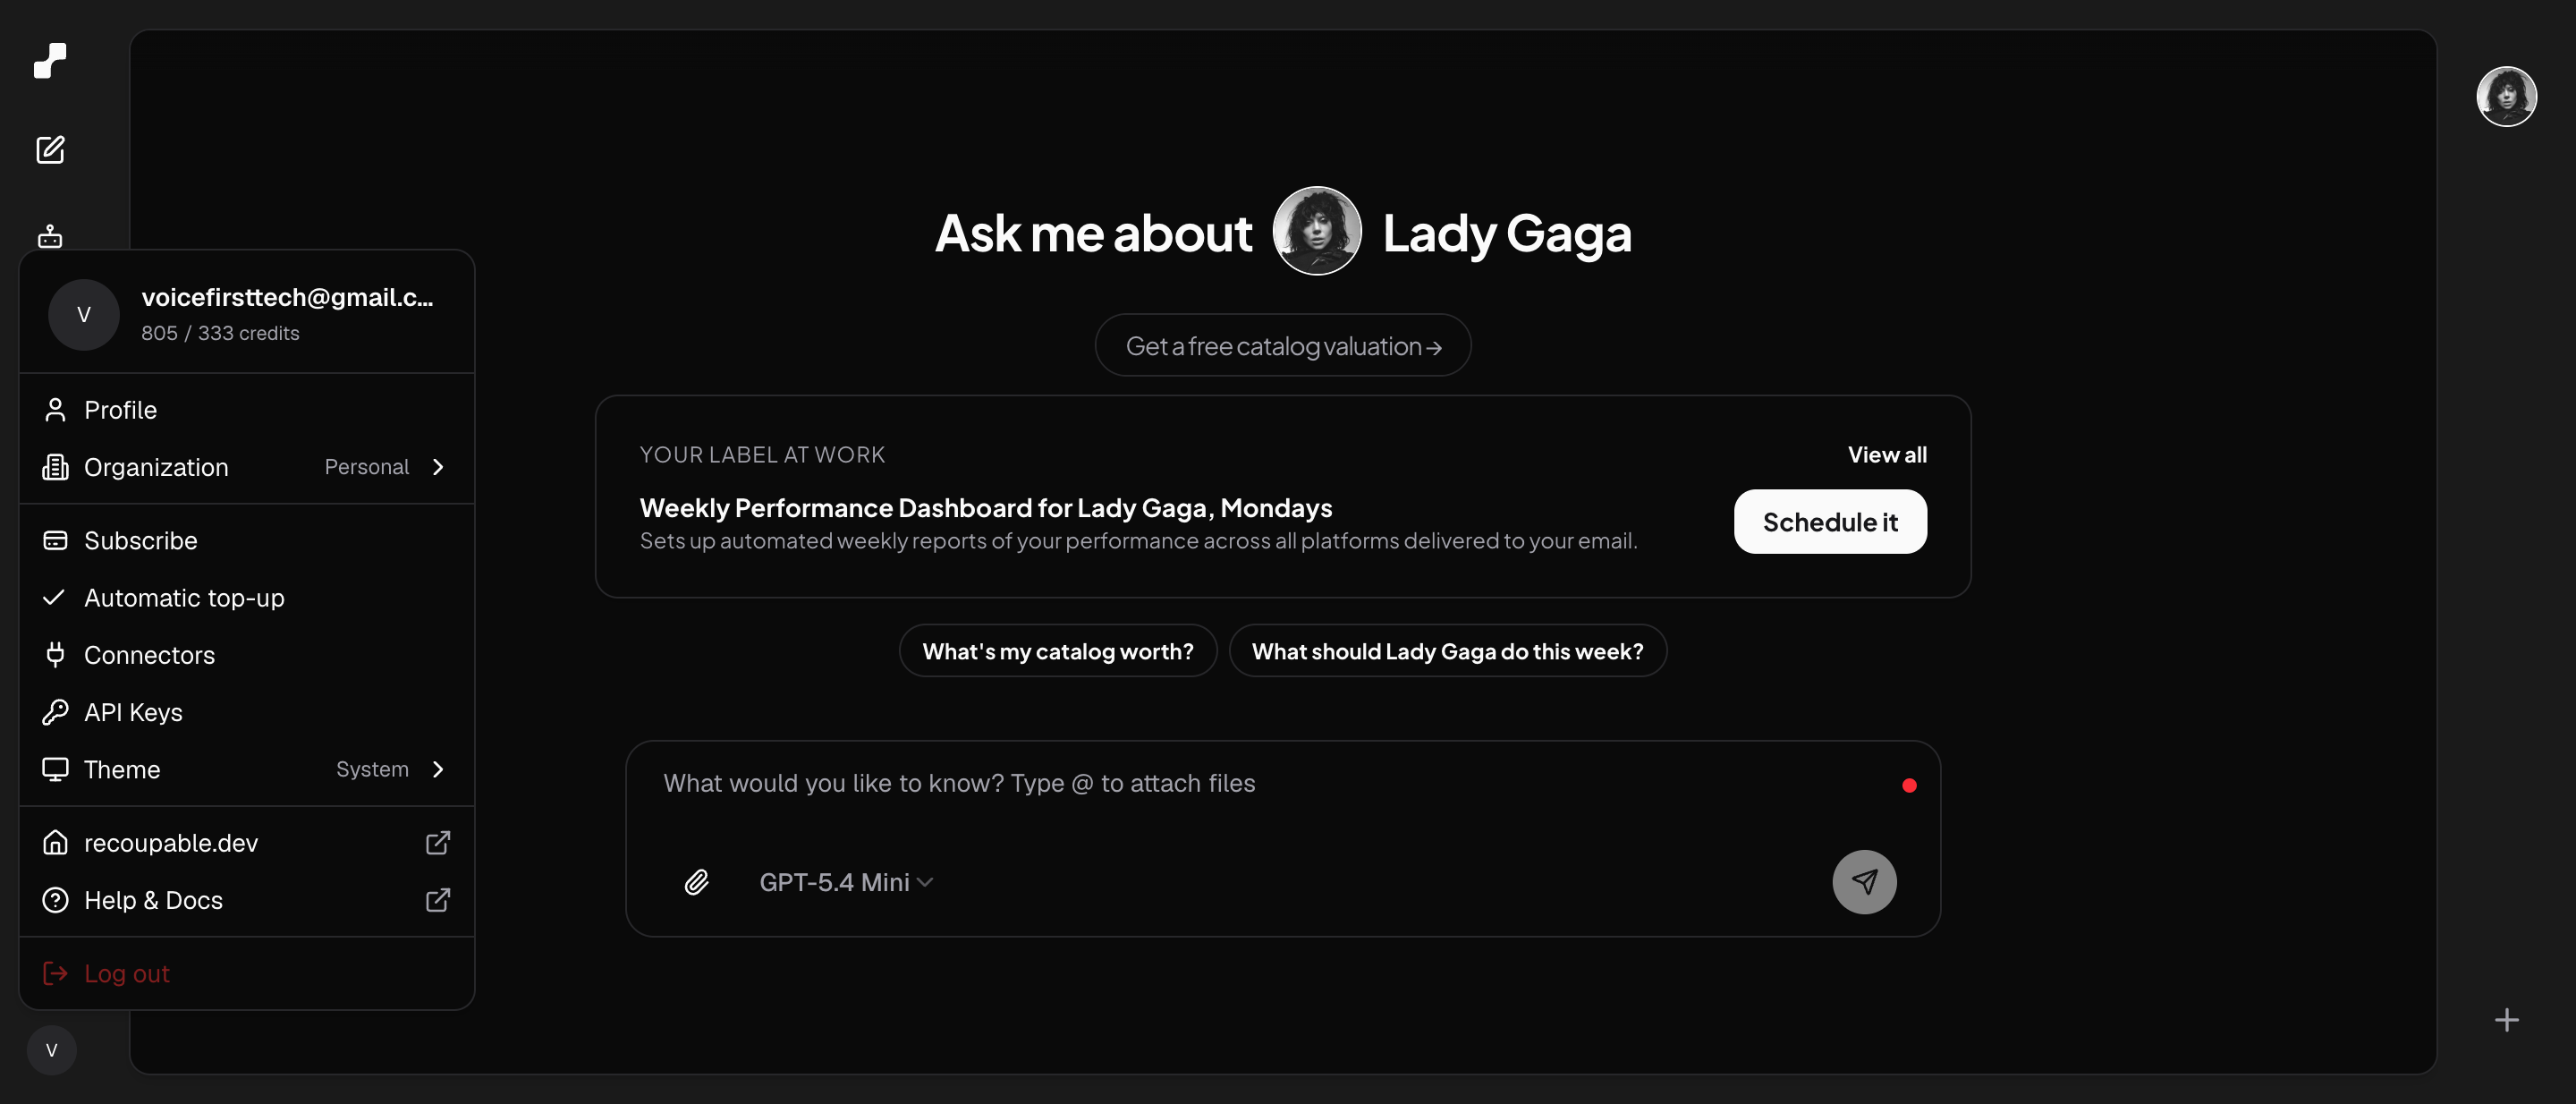Expand the Organization Personal submenu chevron

(438, 467)
